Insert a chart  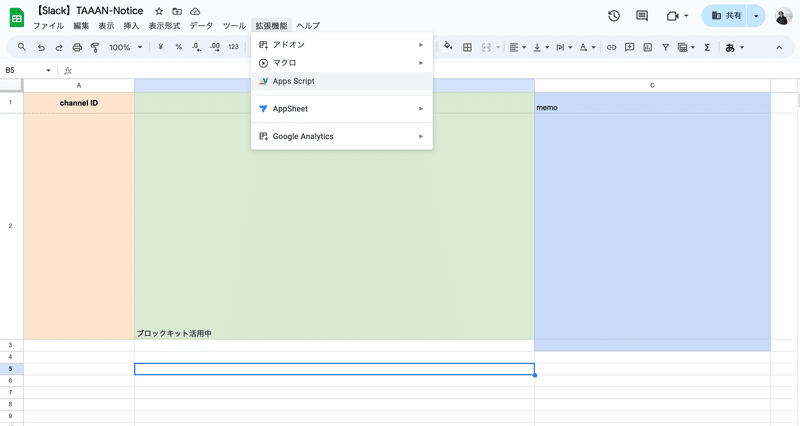[647, 47]
